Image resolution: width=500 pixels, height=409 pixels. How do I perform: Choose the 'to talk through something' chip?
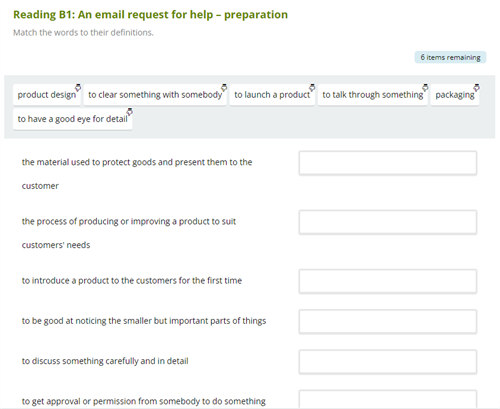pos(373,95)
